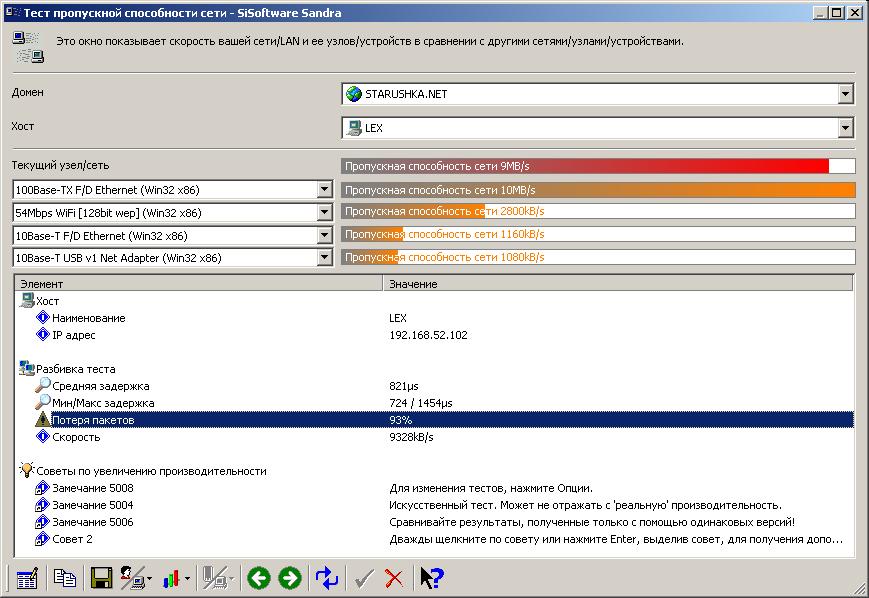This screenshot has height=598, width=869.
Task: Open the 10Base-T USB v1 Net Adapter dropdown
Action: (x=324, y=258)
